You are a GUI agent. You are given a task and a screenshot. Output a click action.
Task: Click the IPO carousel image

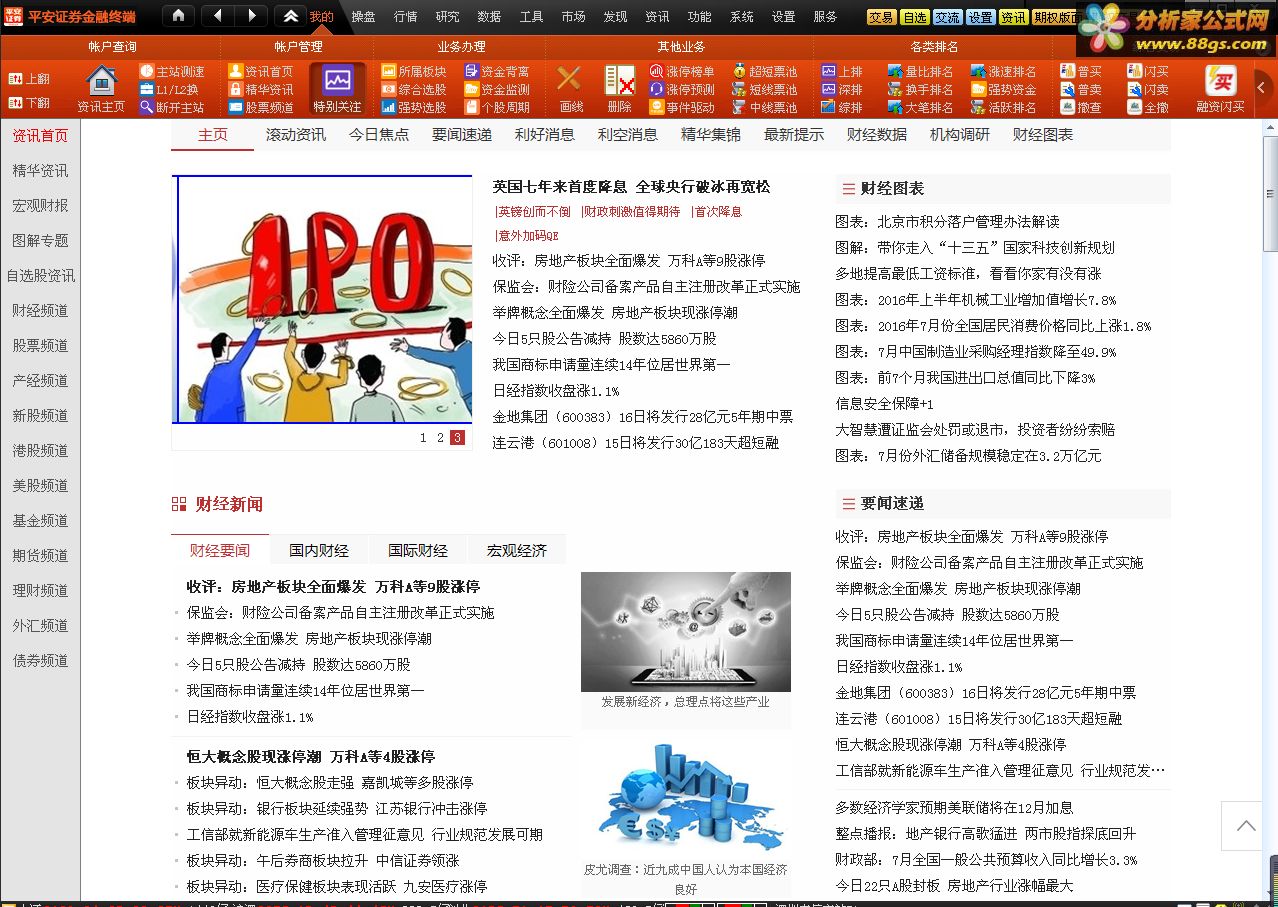323,300
